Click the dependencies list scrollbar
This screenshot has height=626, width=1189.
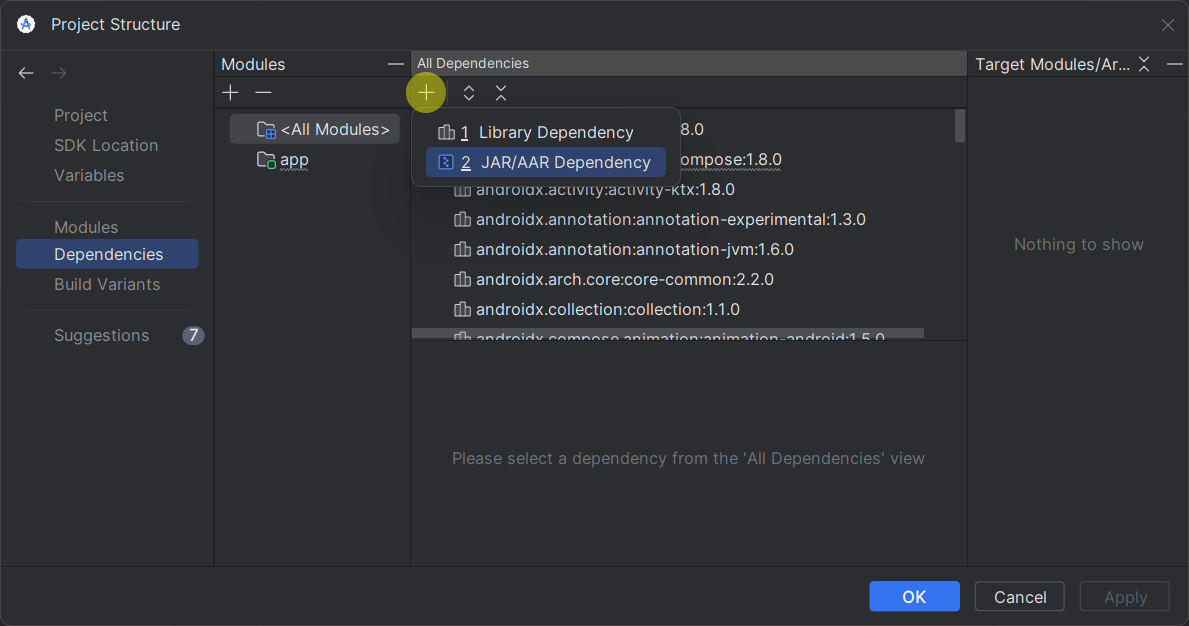[958, 125]
